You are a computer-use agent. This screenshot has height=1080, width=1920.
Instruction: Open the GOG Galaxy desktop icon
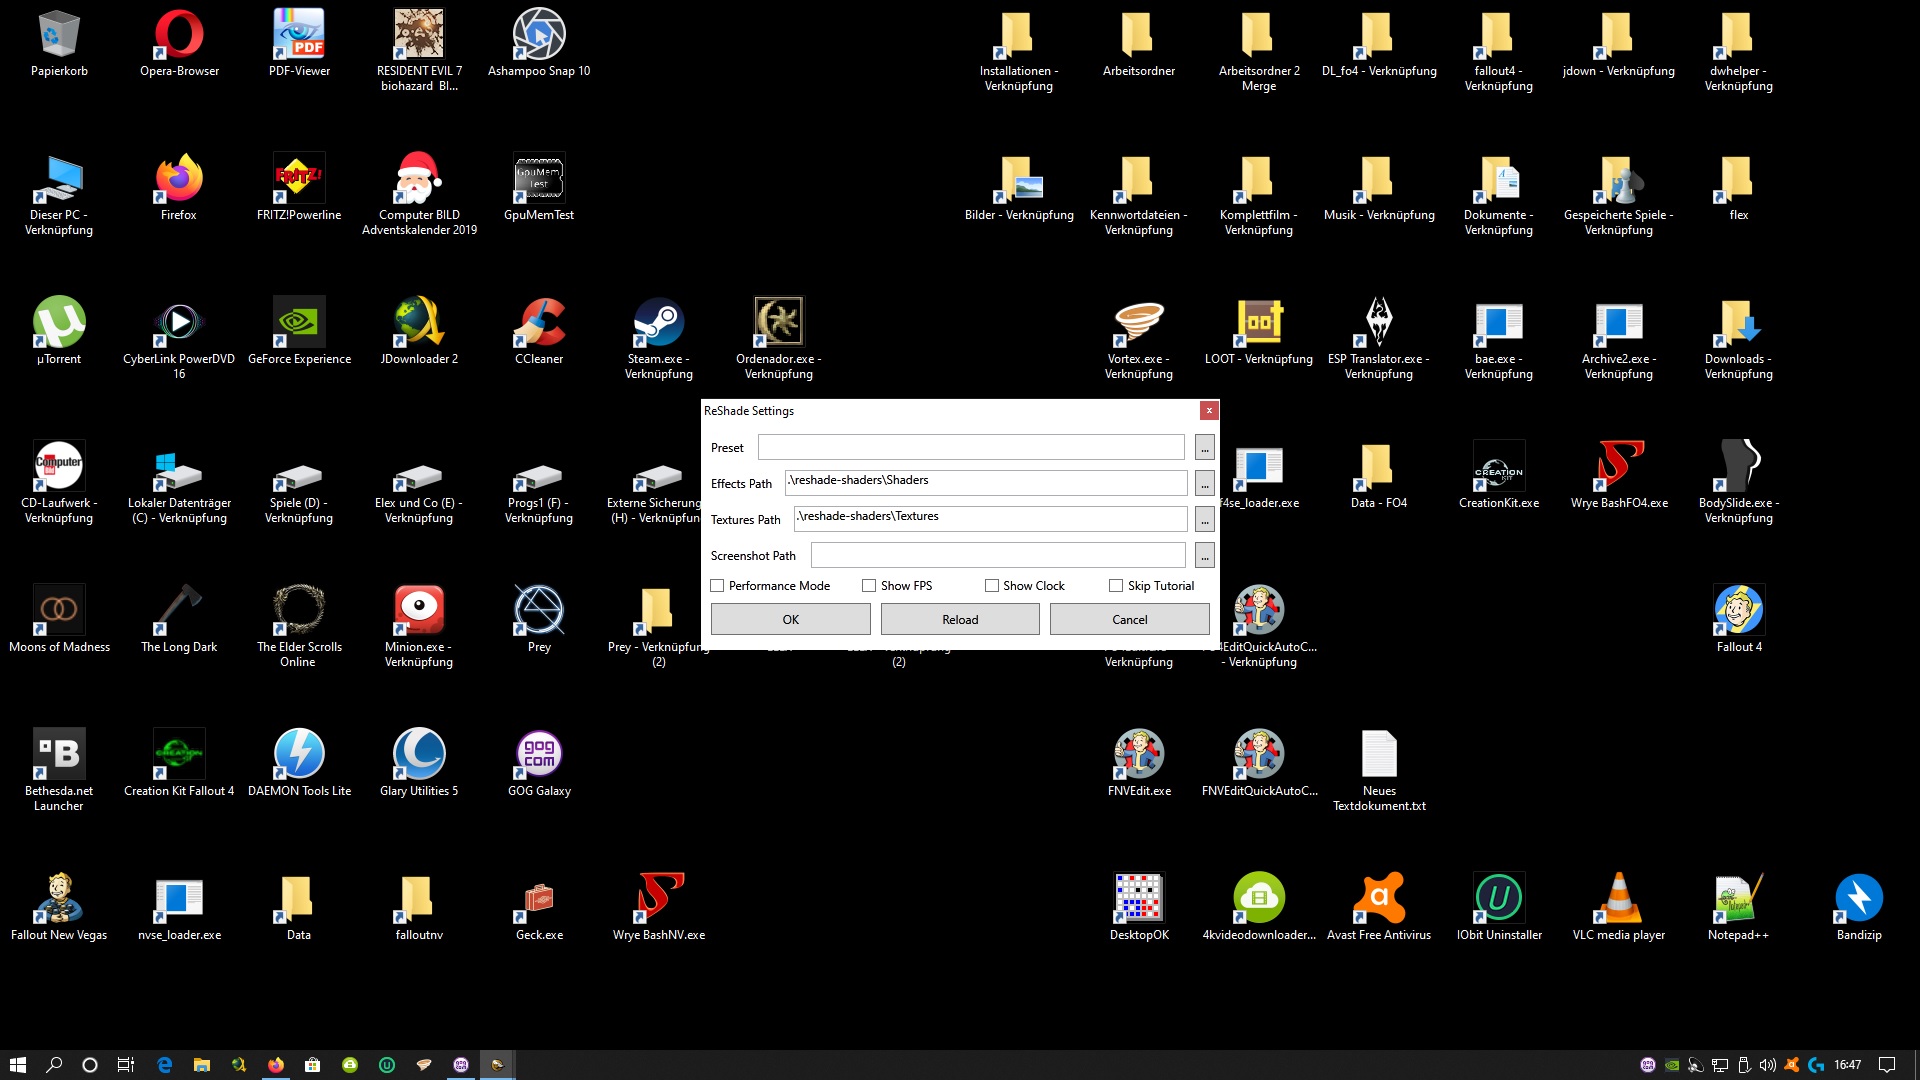coord(539,755)
